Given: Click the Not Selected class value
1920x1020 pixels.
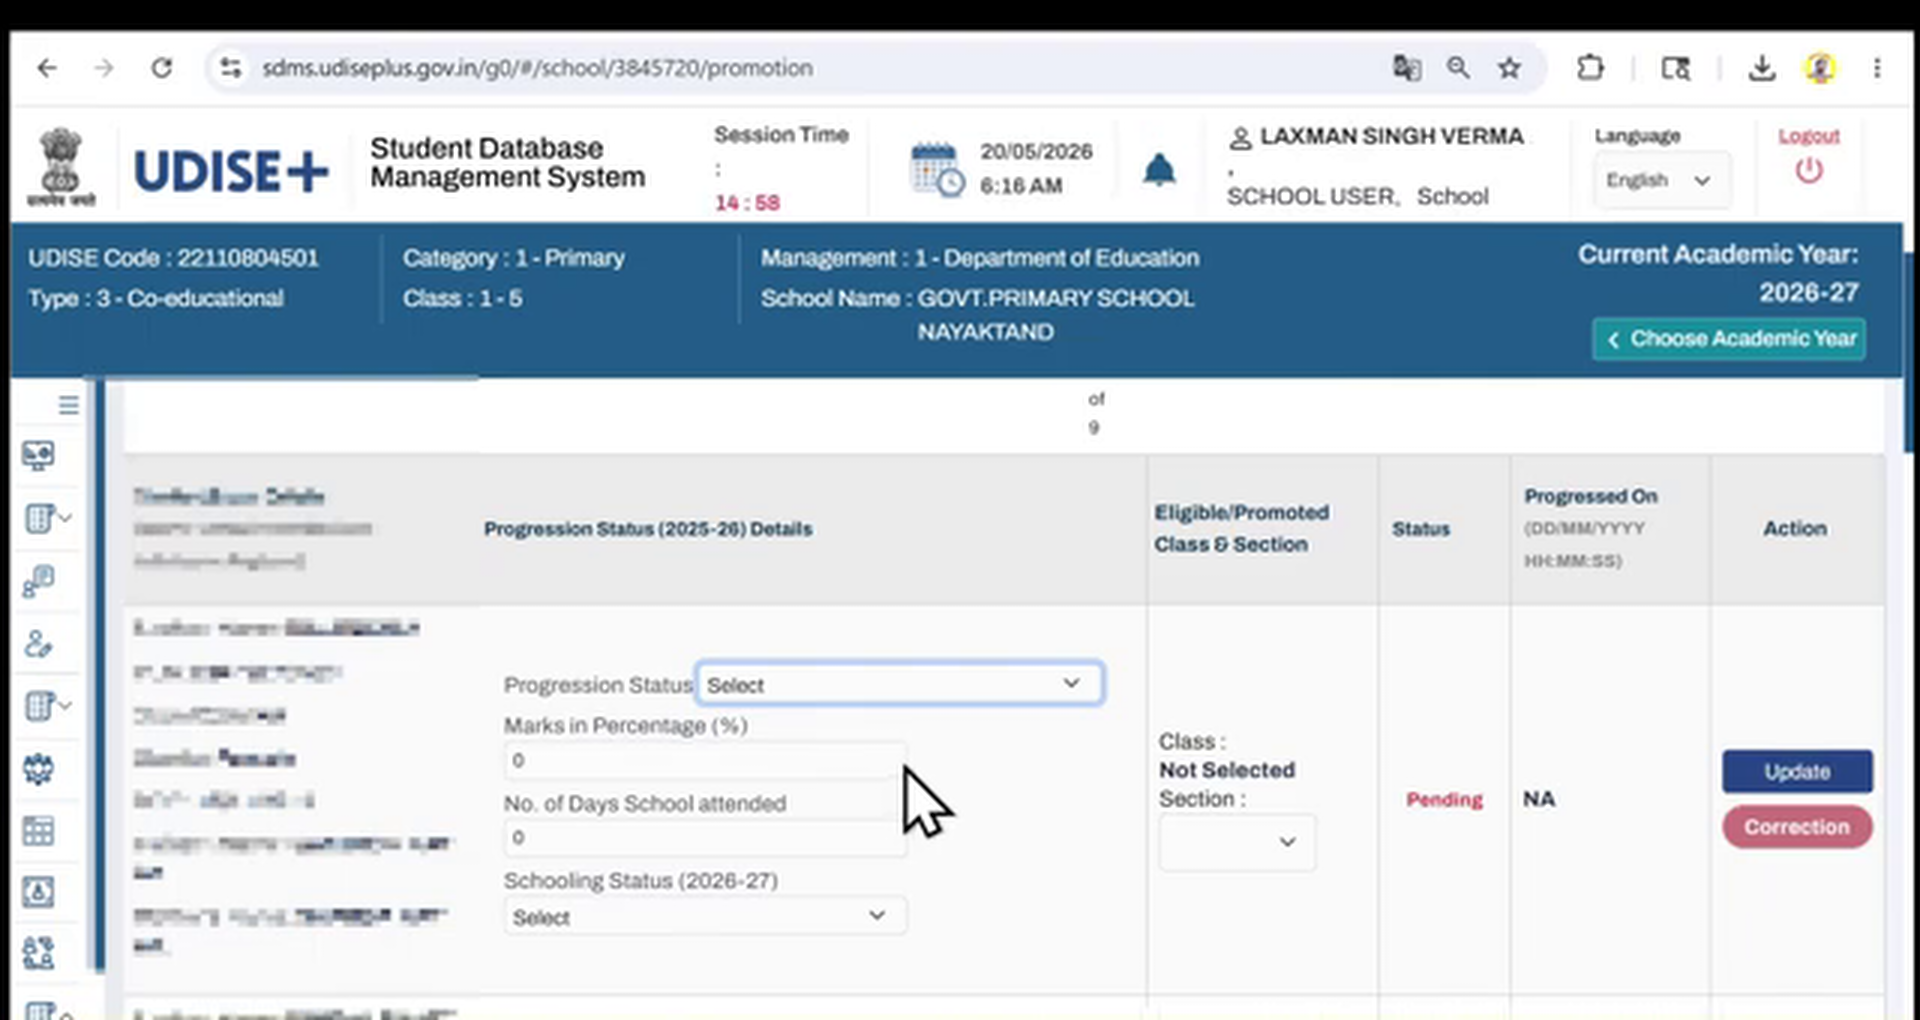Looking at the screenshot, I should click(1227, 770).
